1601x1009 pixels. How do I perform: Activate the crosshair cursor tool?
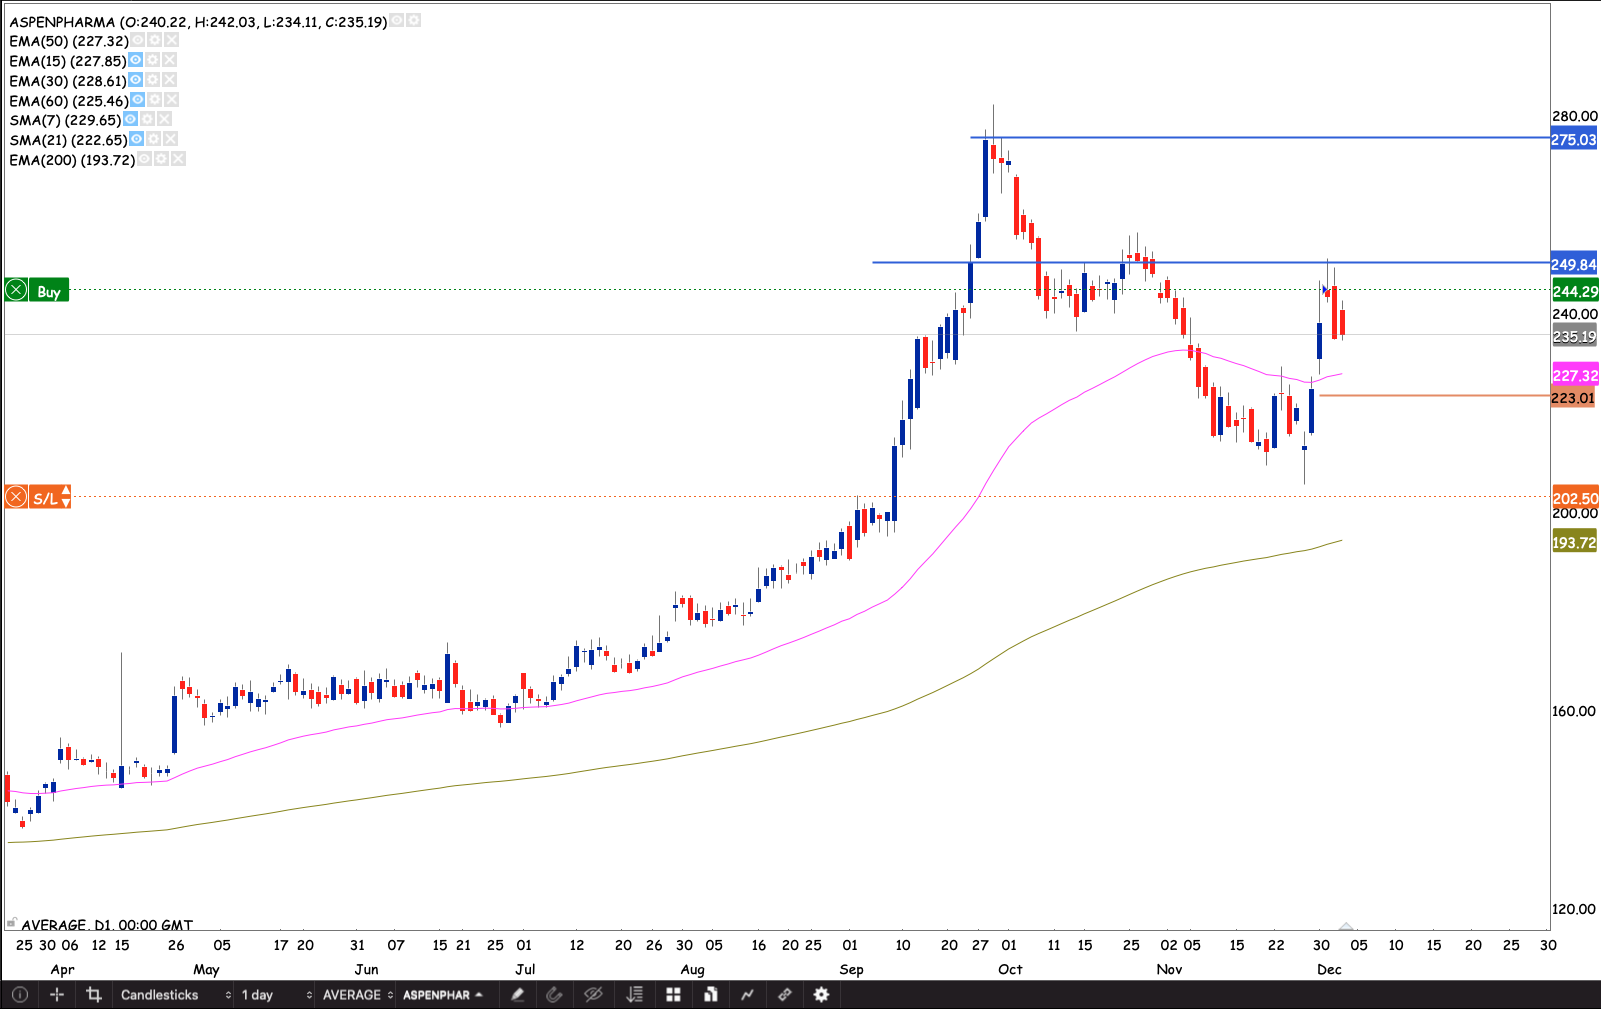tap(57, 995)
